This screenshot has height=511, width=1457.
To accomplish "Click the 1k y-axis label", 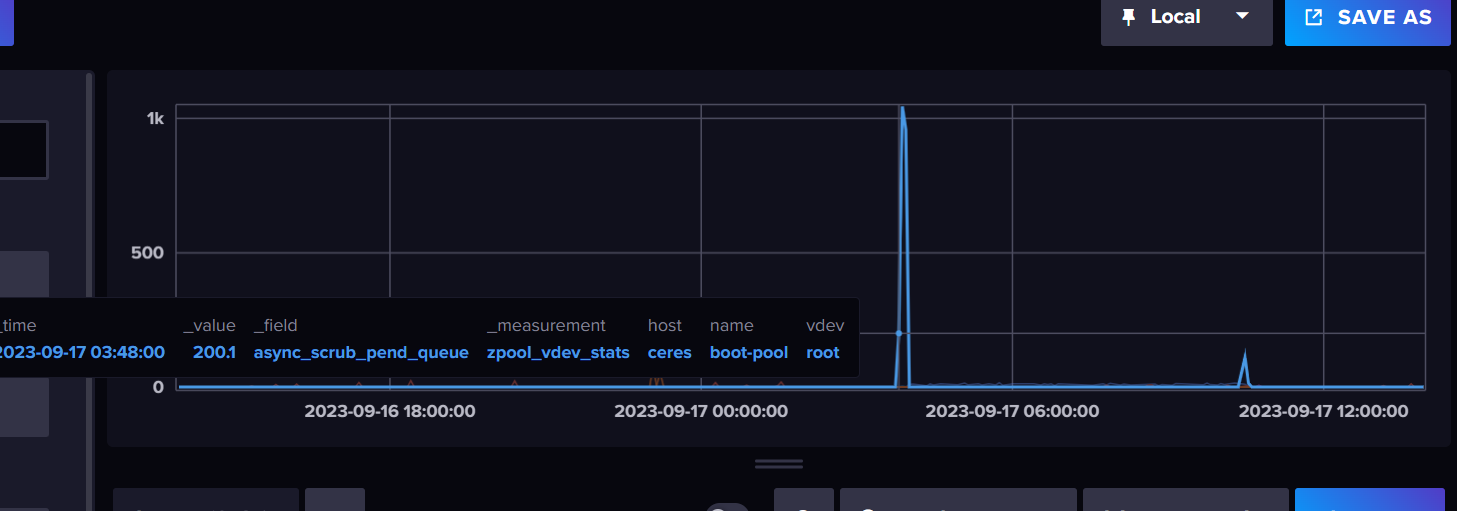I will tap(155, 118).
